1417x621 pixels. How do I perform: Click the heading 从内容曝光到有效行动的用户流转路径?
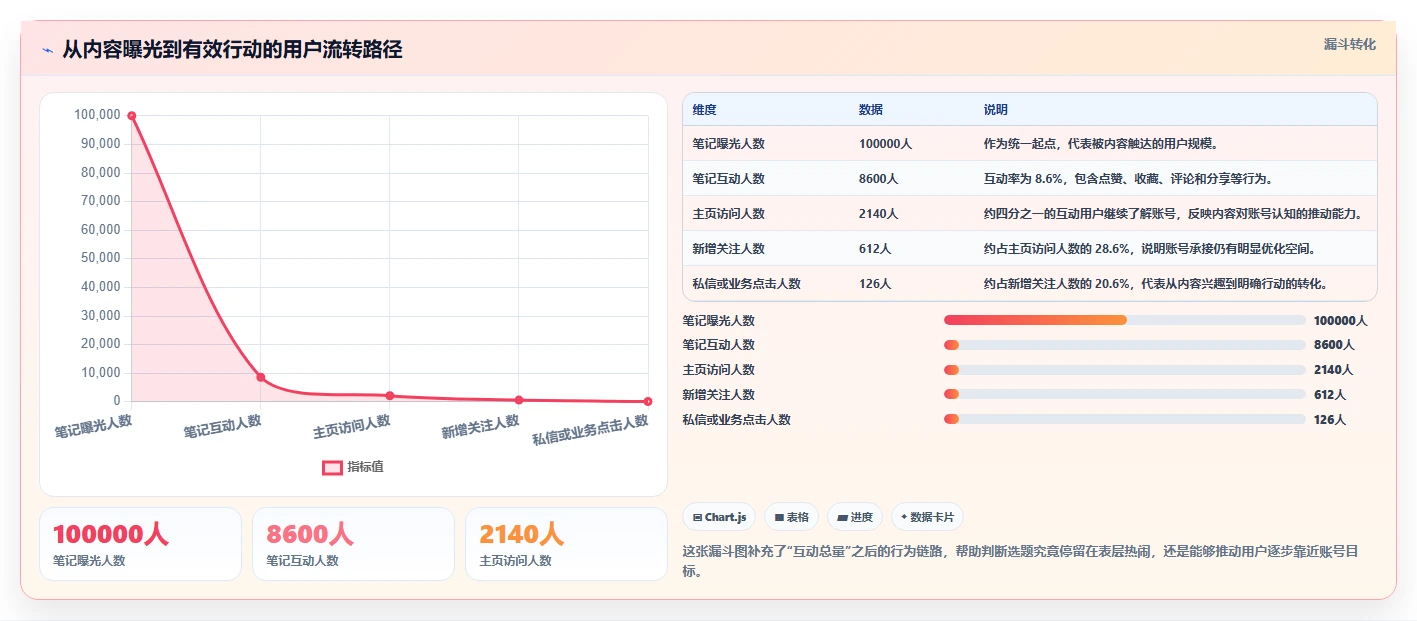click(x=232, y=49)
